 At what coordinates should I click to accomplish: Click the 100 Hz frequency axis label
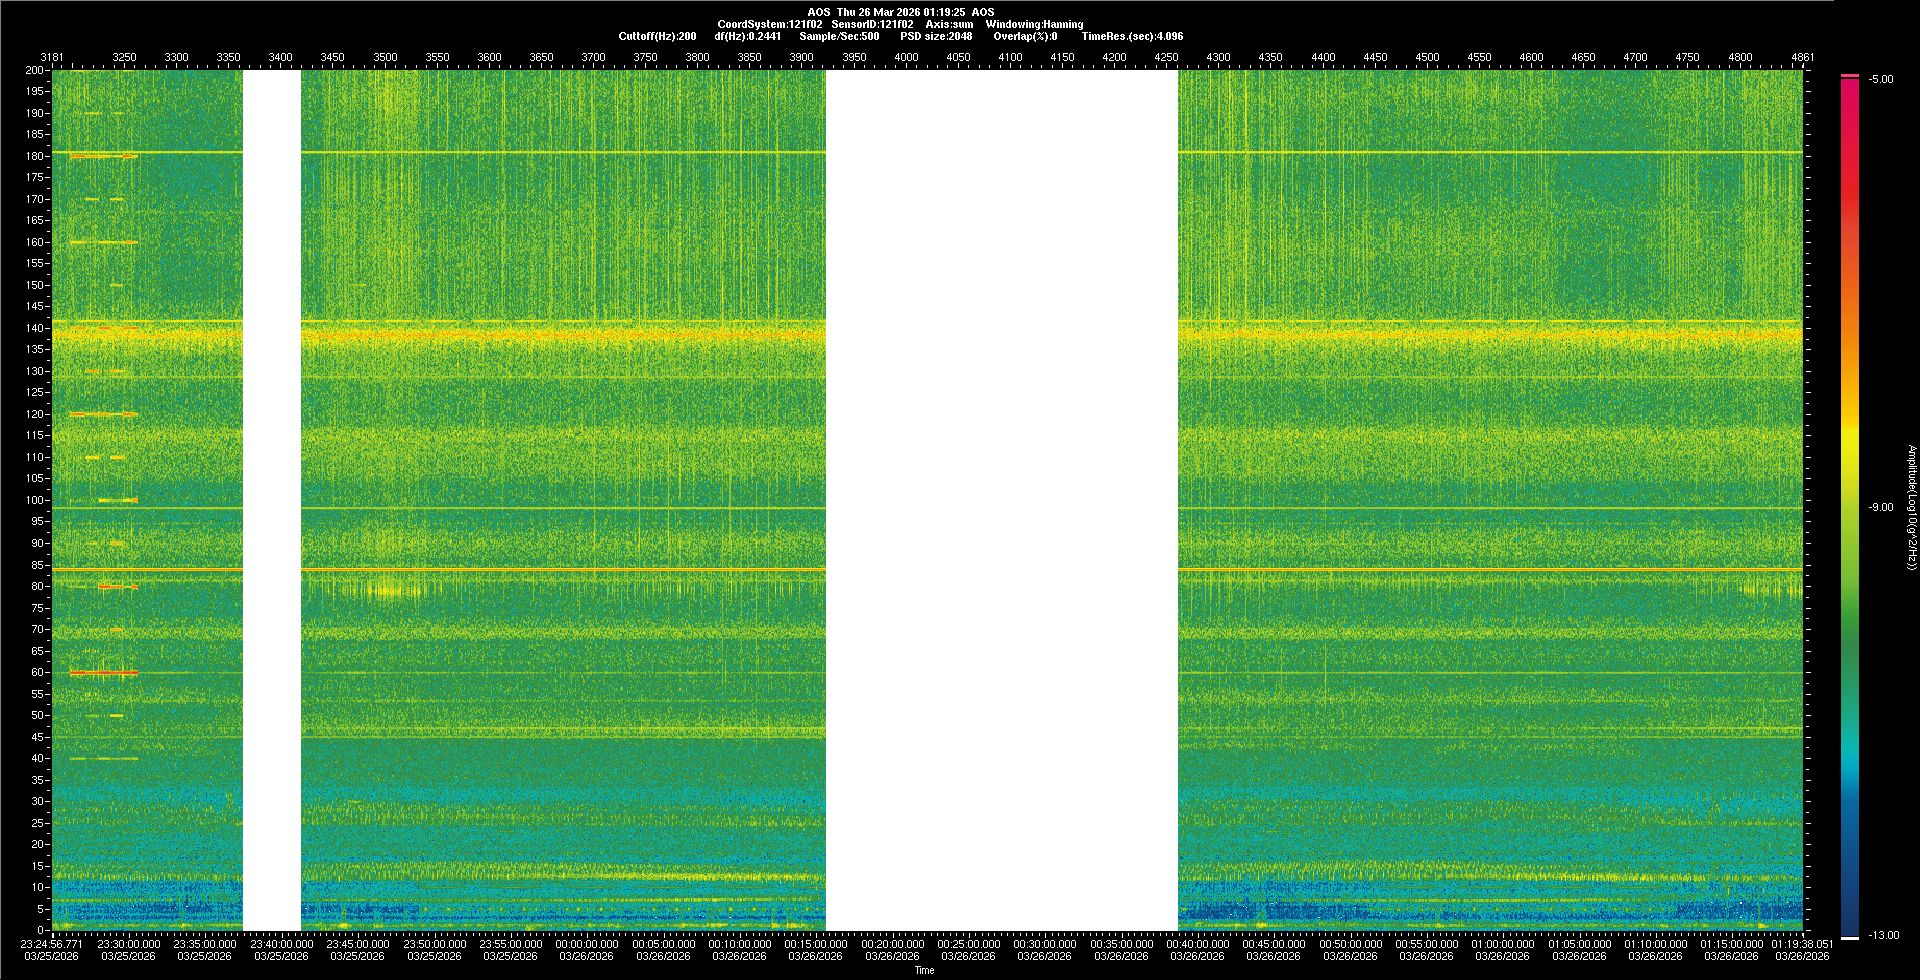[x=35, y=500]
